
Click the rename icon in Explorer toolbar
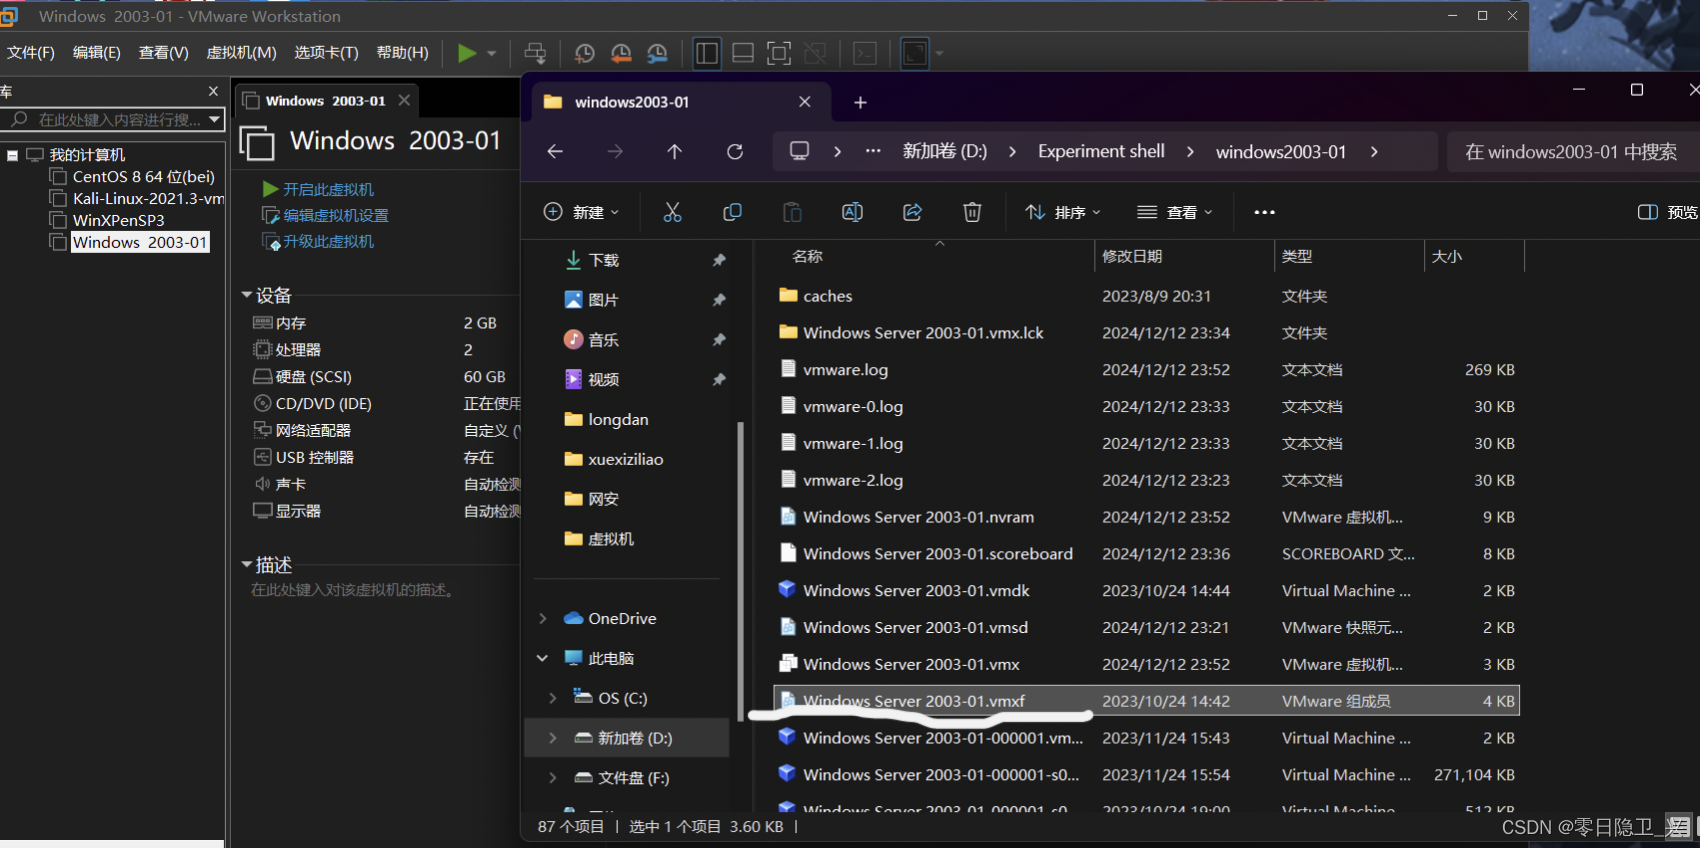pos(852,212)
